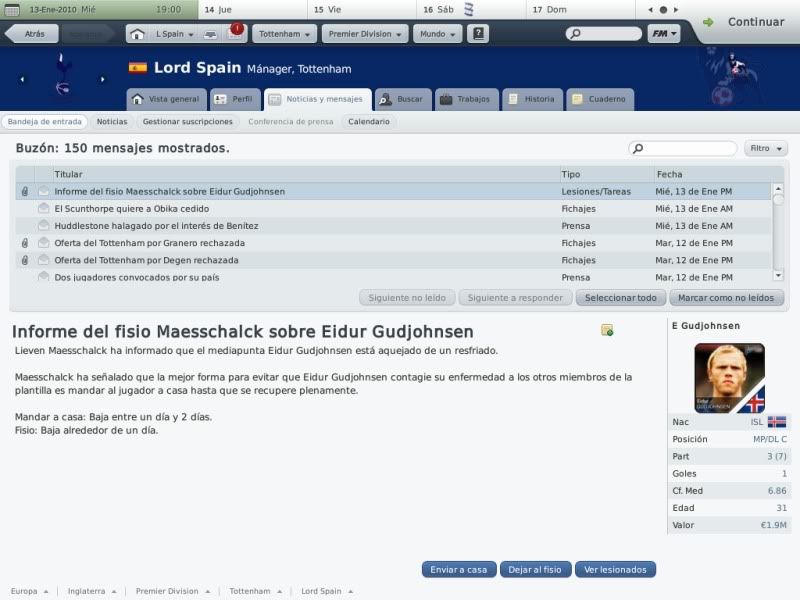Viewport: 800px width, 600px height.
Task: Sort messages by the Tipo column header
Action: click(606, 174)
